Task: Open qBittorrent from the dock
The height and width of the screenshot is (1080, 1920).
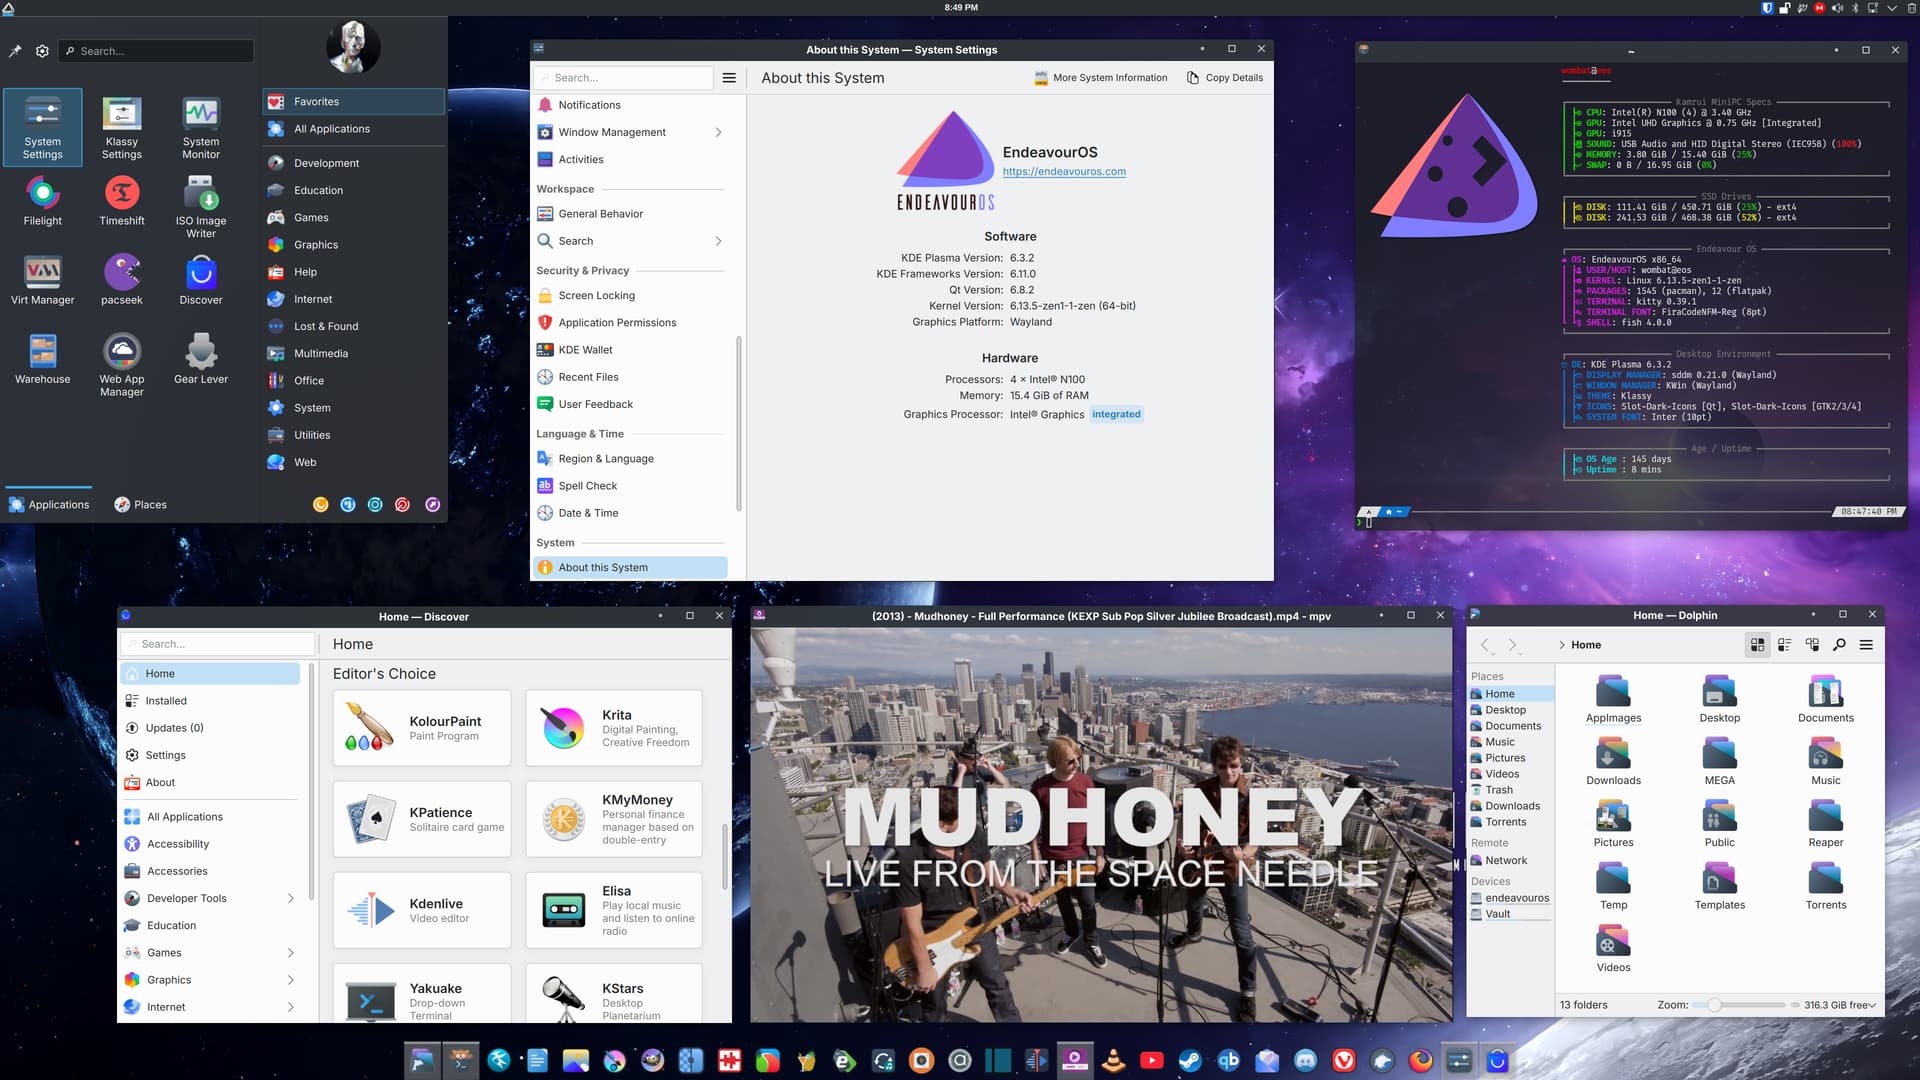Action: tap(1228, 1061)
